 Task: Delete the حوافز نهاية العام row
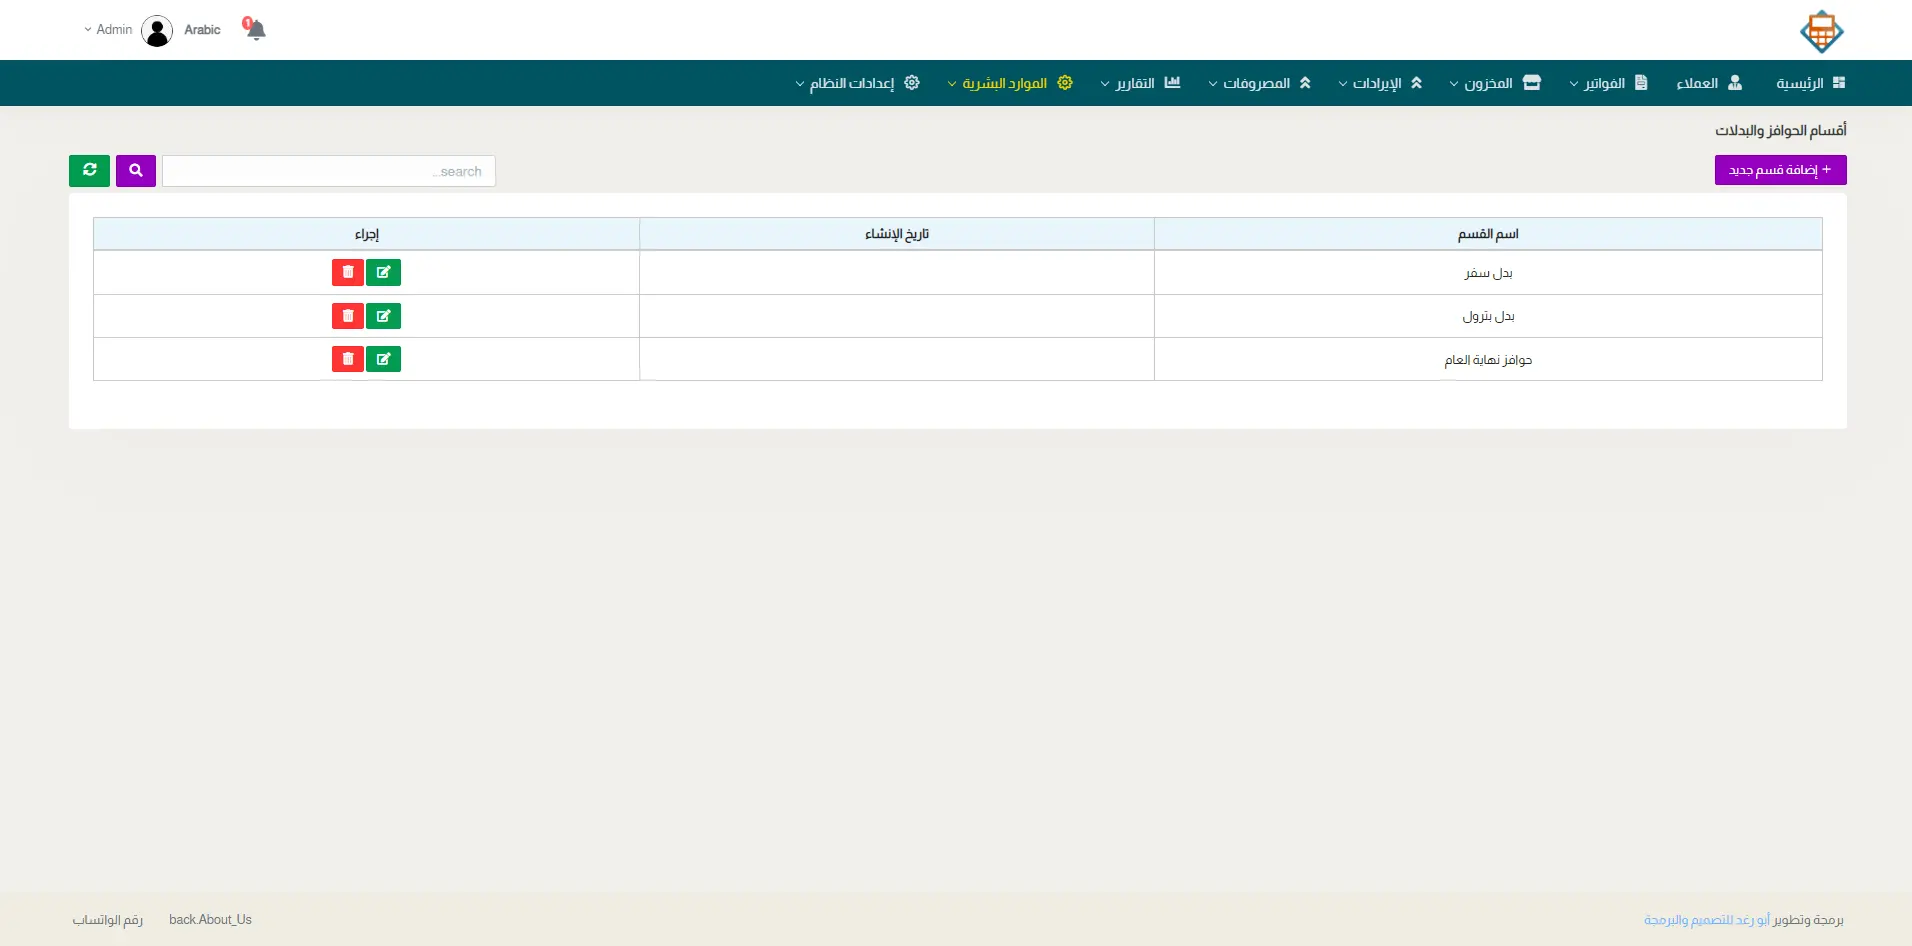(348, 359)
